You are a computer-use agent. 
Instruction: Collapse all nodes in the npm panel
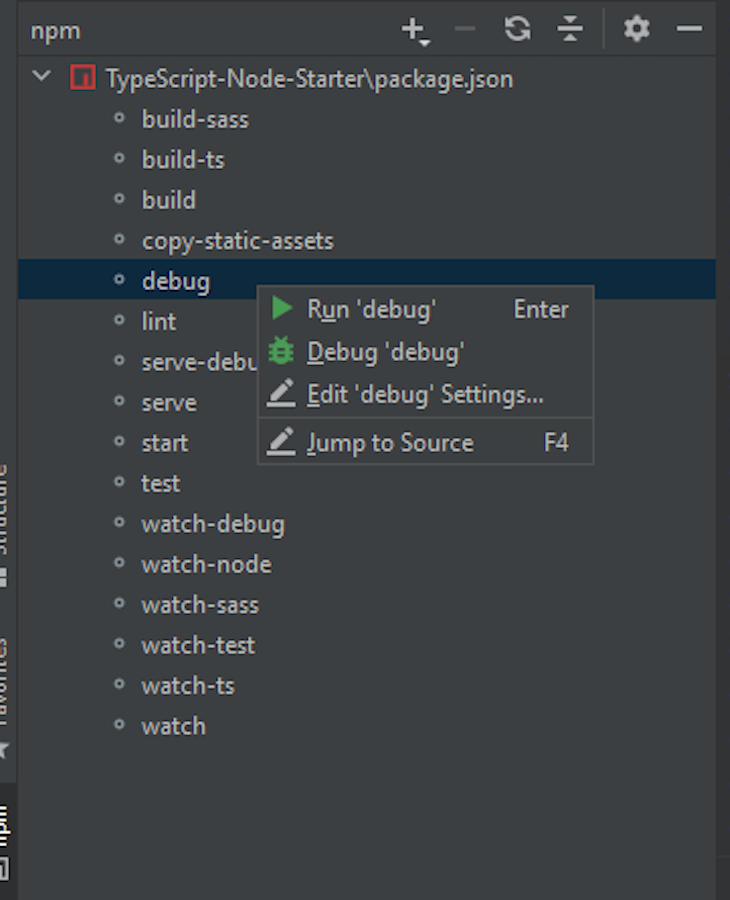point(570,30)
